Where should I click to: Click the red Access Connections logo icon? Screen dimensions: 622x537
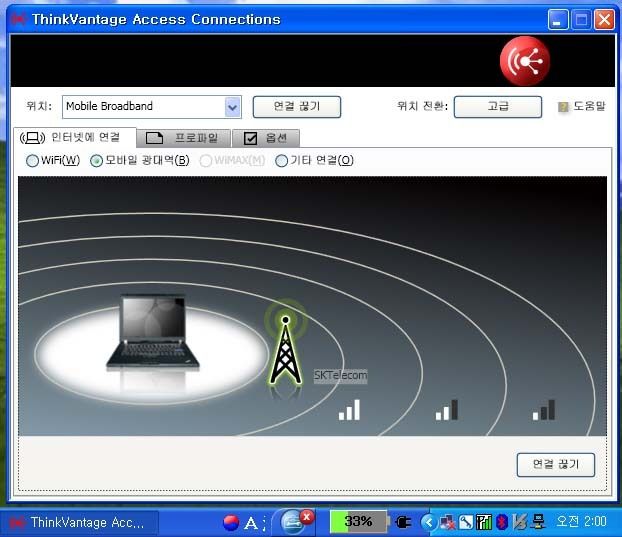tap(525, 61)
